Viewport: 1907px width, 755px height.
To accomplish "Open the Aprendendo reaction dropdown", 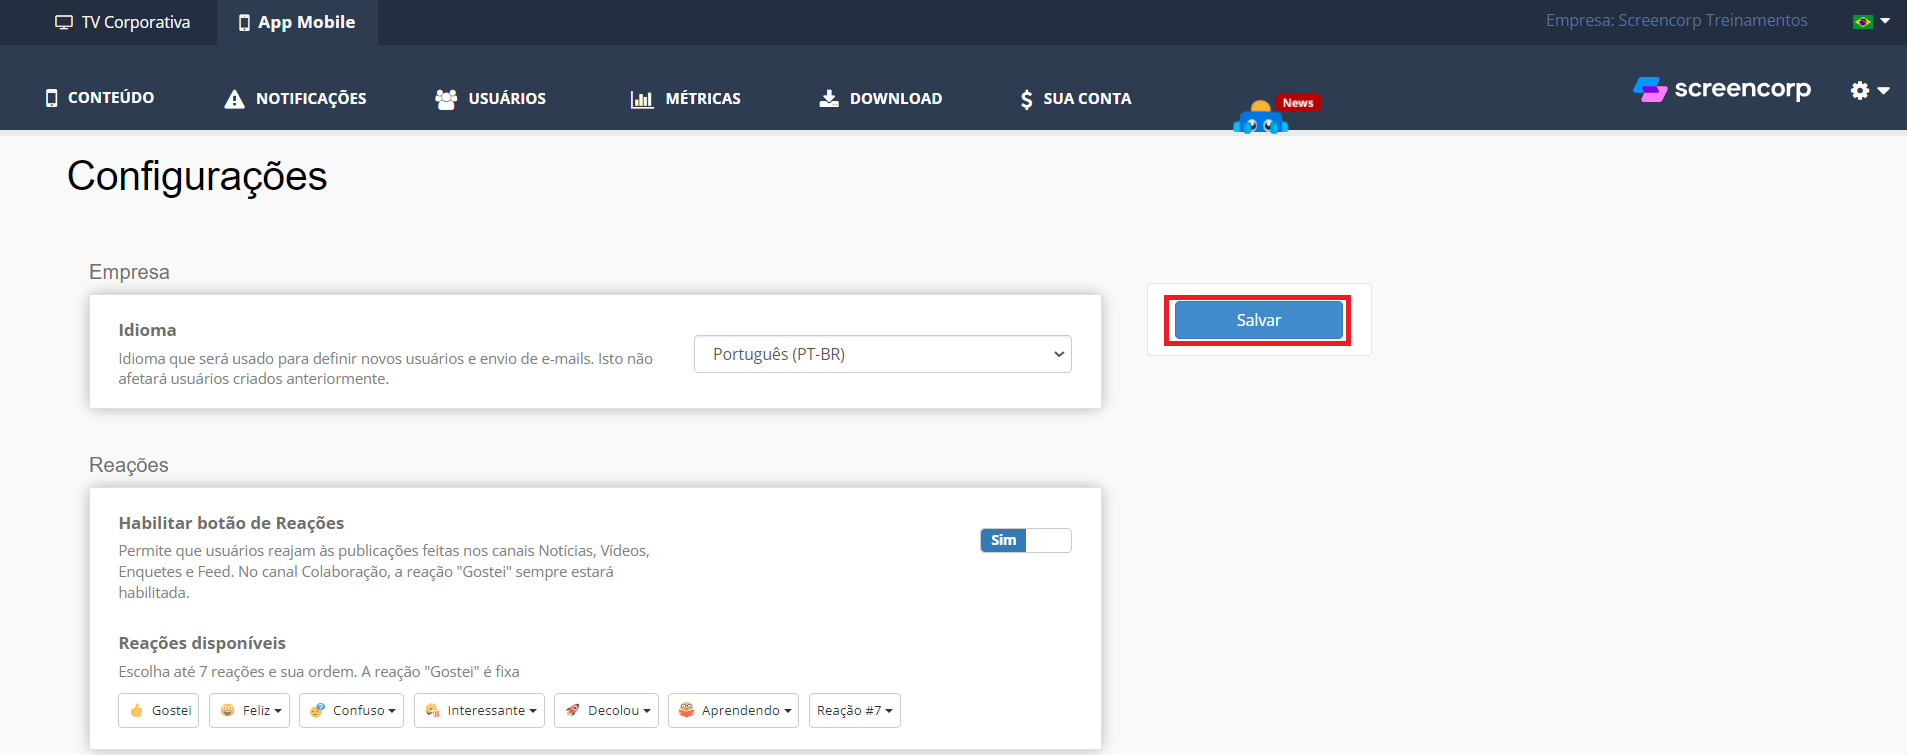I will point(733,710).
